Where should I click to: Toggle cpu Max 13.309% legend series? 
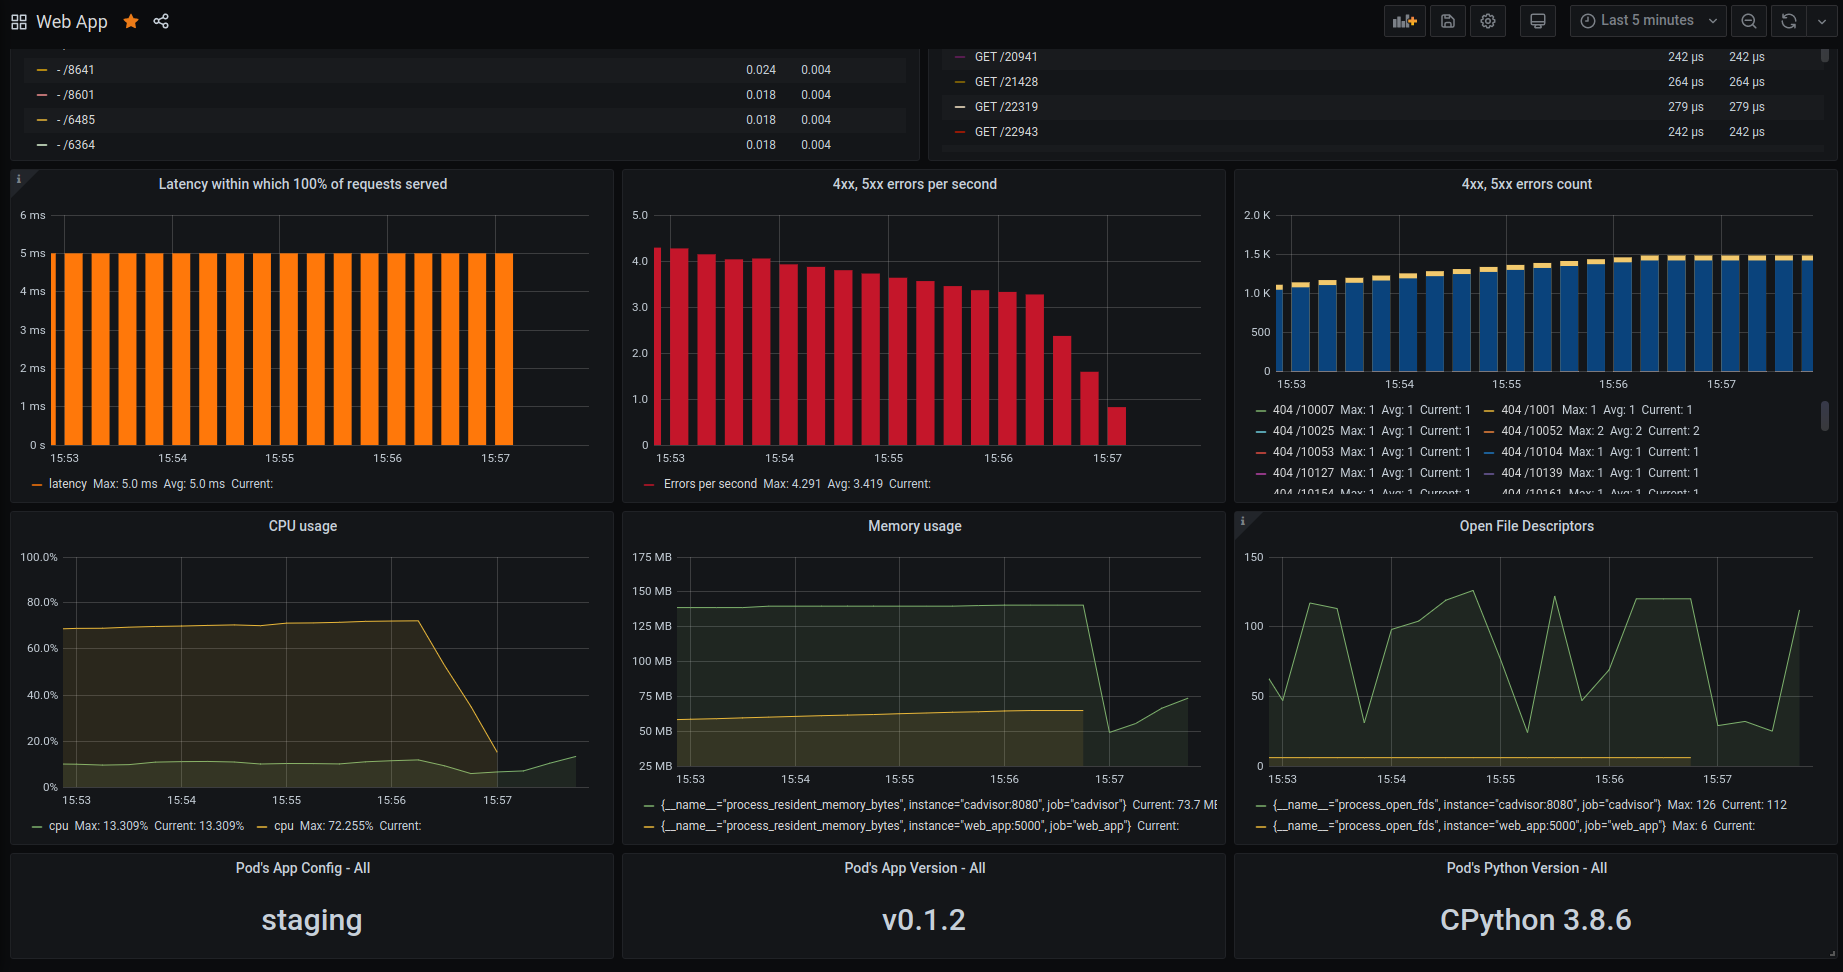point(58,826)
